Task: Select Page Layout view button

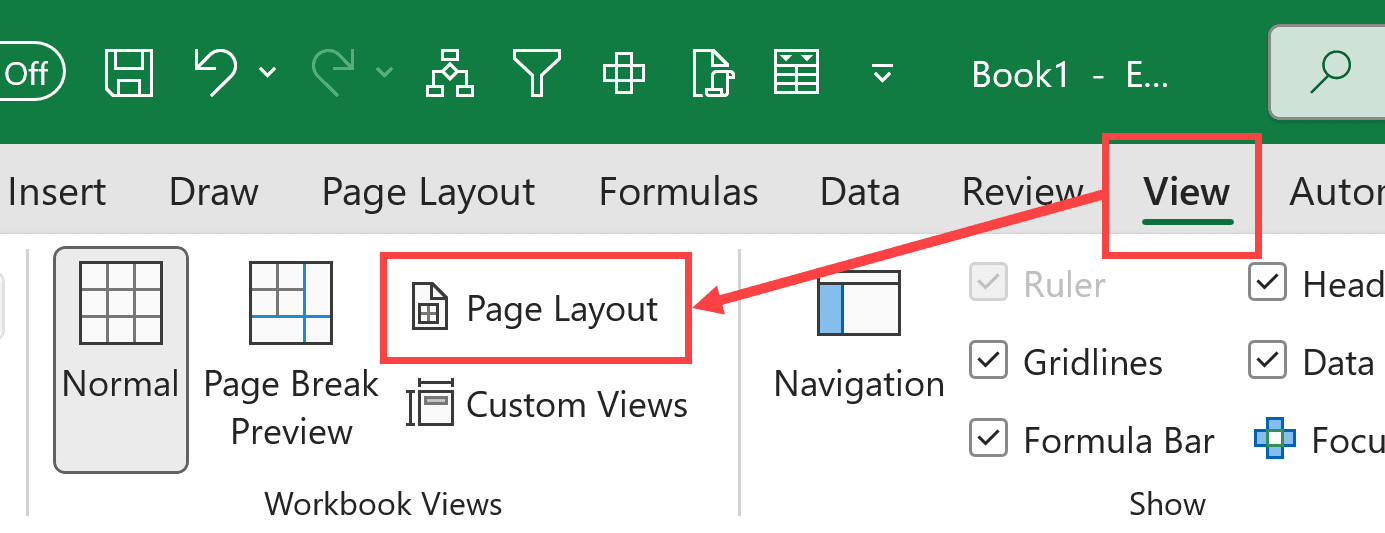Action: point(536,309)
